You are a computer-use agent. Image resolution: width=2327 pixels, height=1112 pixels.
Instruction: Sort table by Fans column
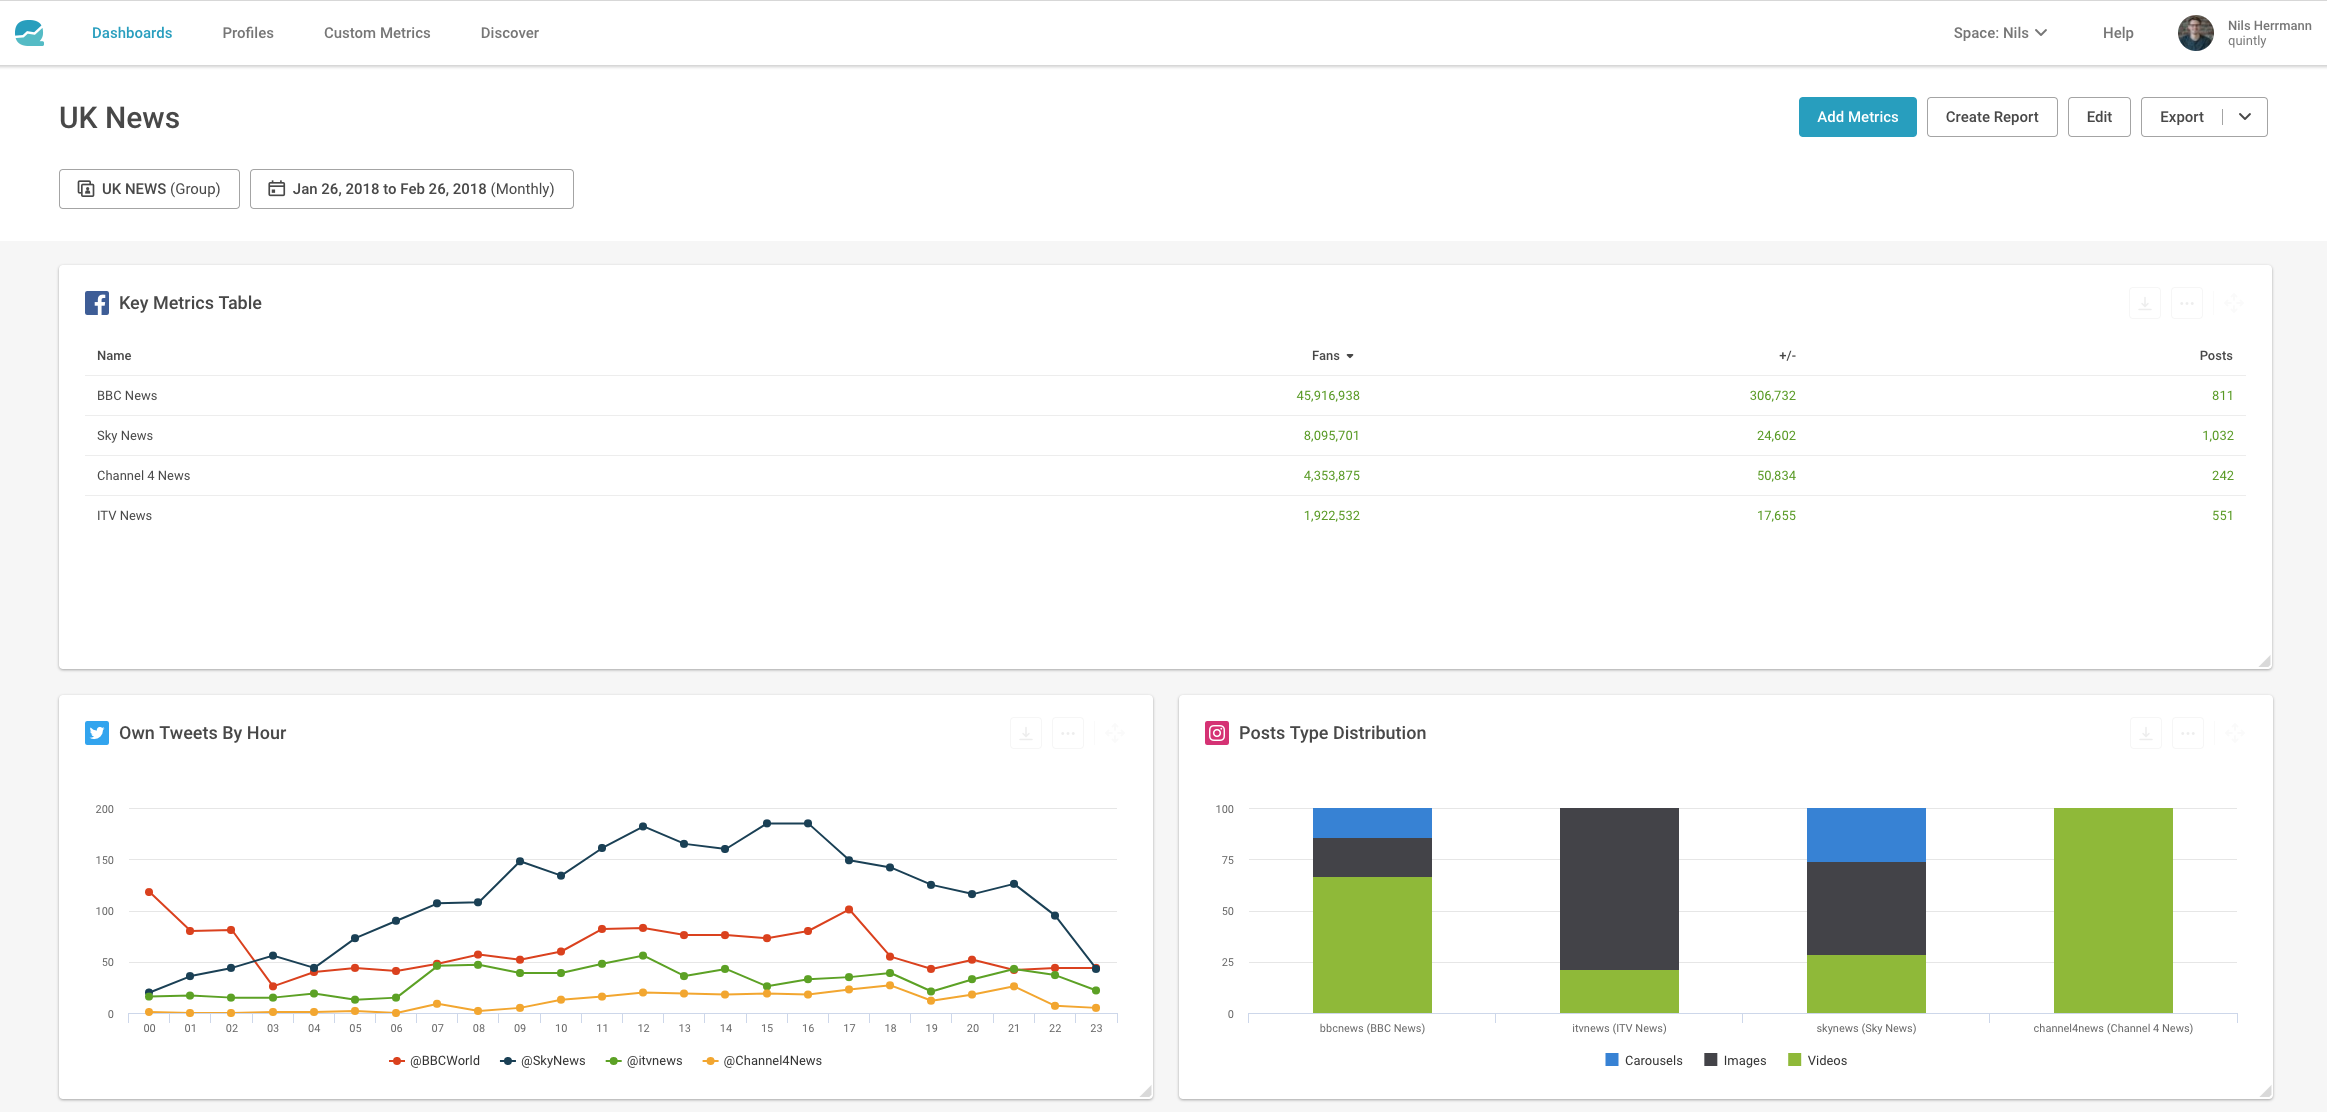[1332, 356]
